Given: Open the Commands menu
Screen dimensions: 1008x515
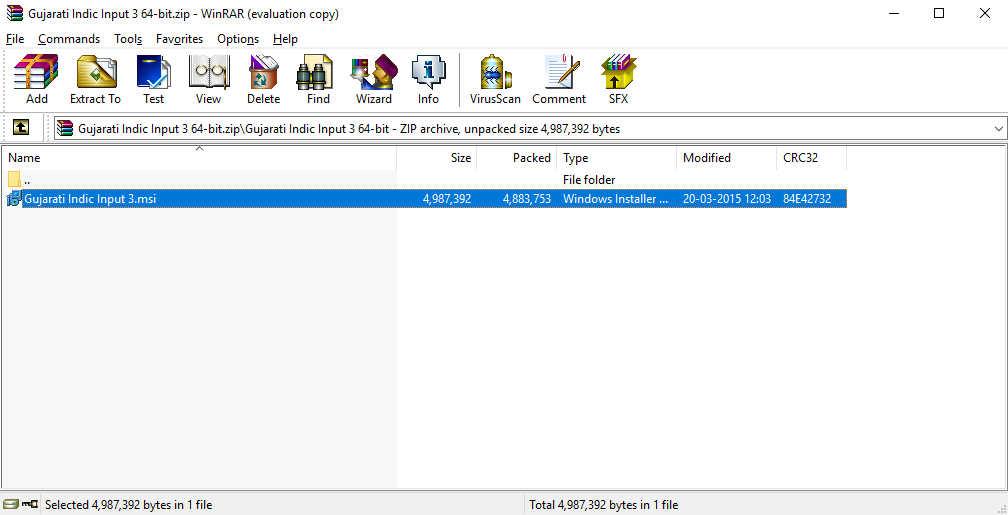Looking at the screenshot, I should pyautogui.click(x=69, y=39).
